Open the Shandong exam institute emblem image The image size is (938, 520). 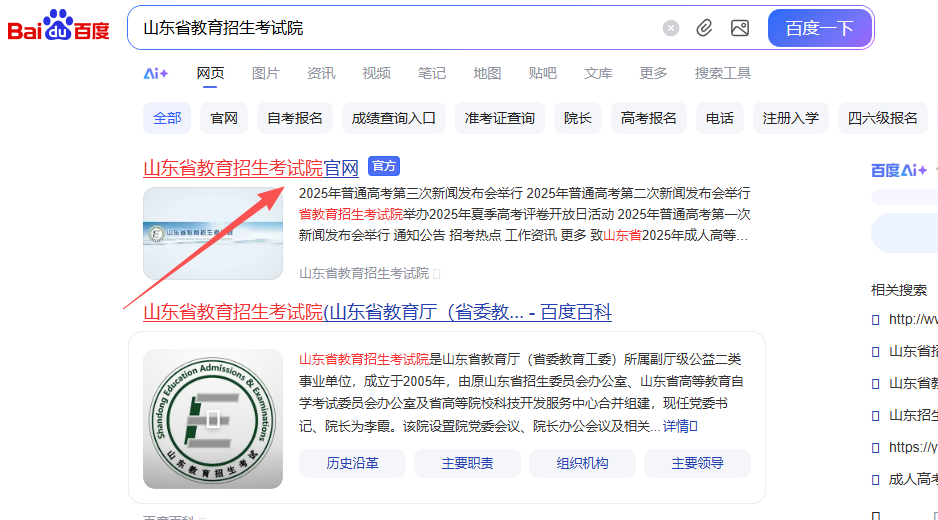pyautogui.click(x=212, y=418)
